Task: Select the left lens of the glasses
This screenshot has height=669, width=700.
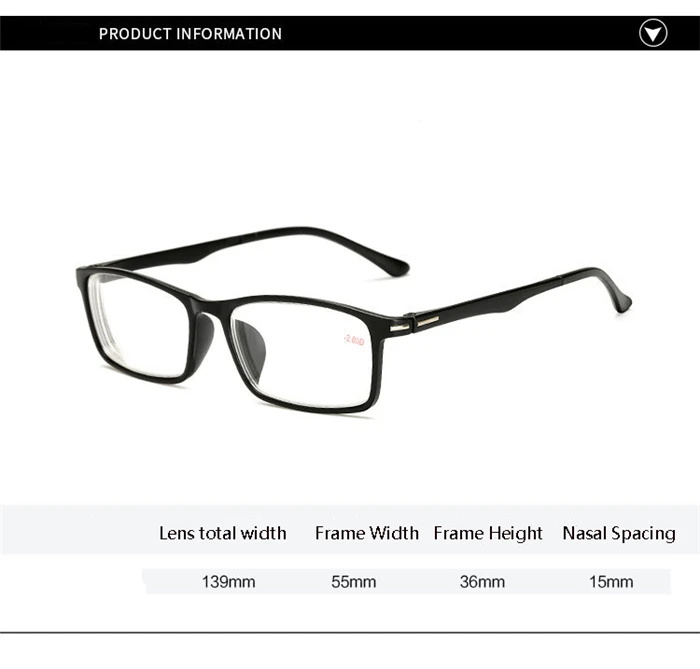Action: pyautogui.click(x=139, y=326)
